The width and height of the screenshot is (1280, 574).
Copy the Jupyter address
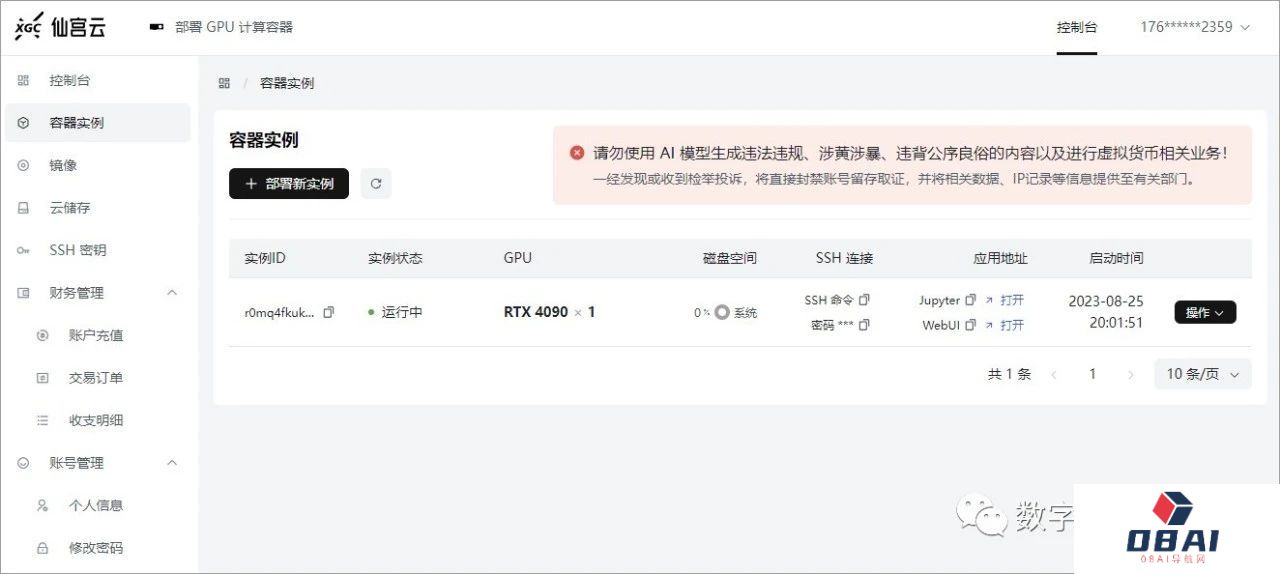[x=971, y=300]
